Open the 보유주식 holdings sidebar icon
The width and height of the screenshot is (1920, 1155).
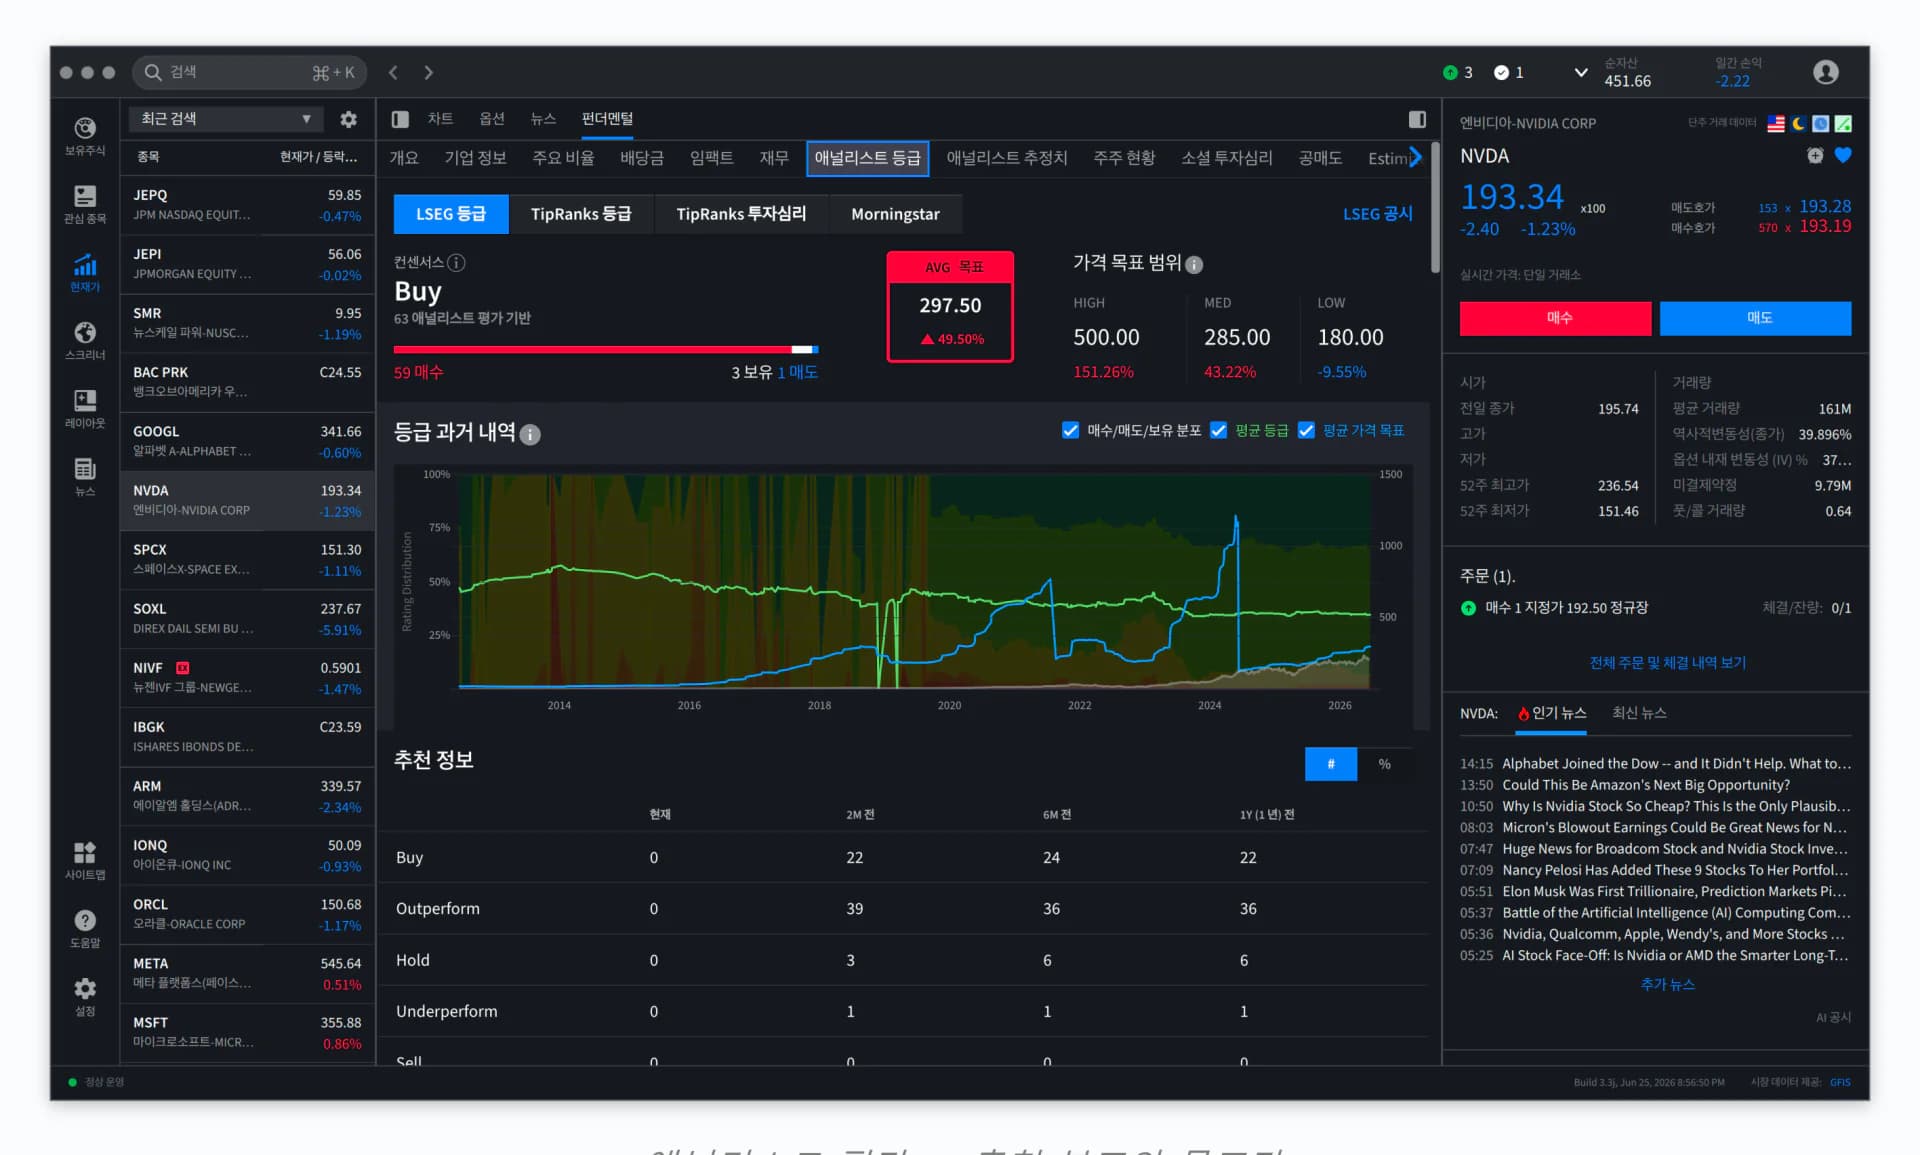[85, 128]
